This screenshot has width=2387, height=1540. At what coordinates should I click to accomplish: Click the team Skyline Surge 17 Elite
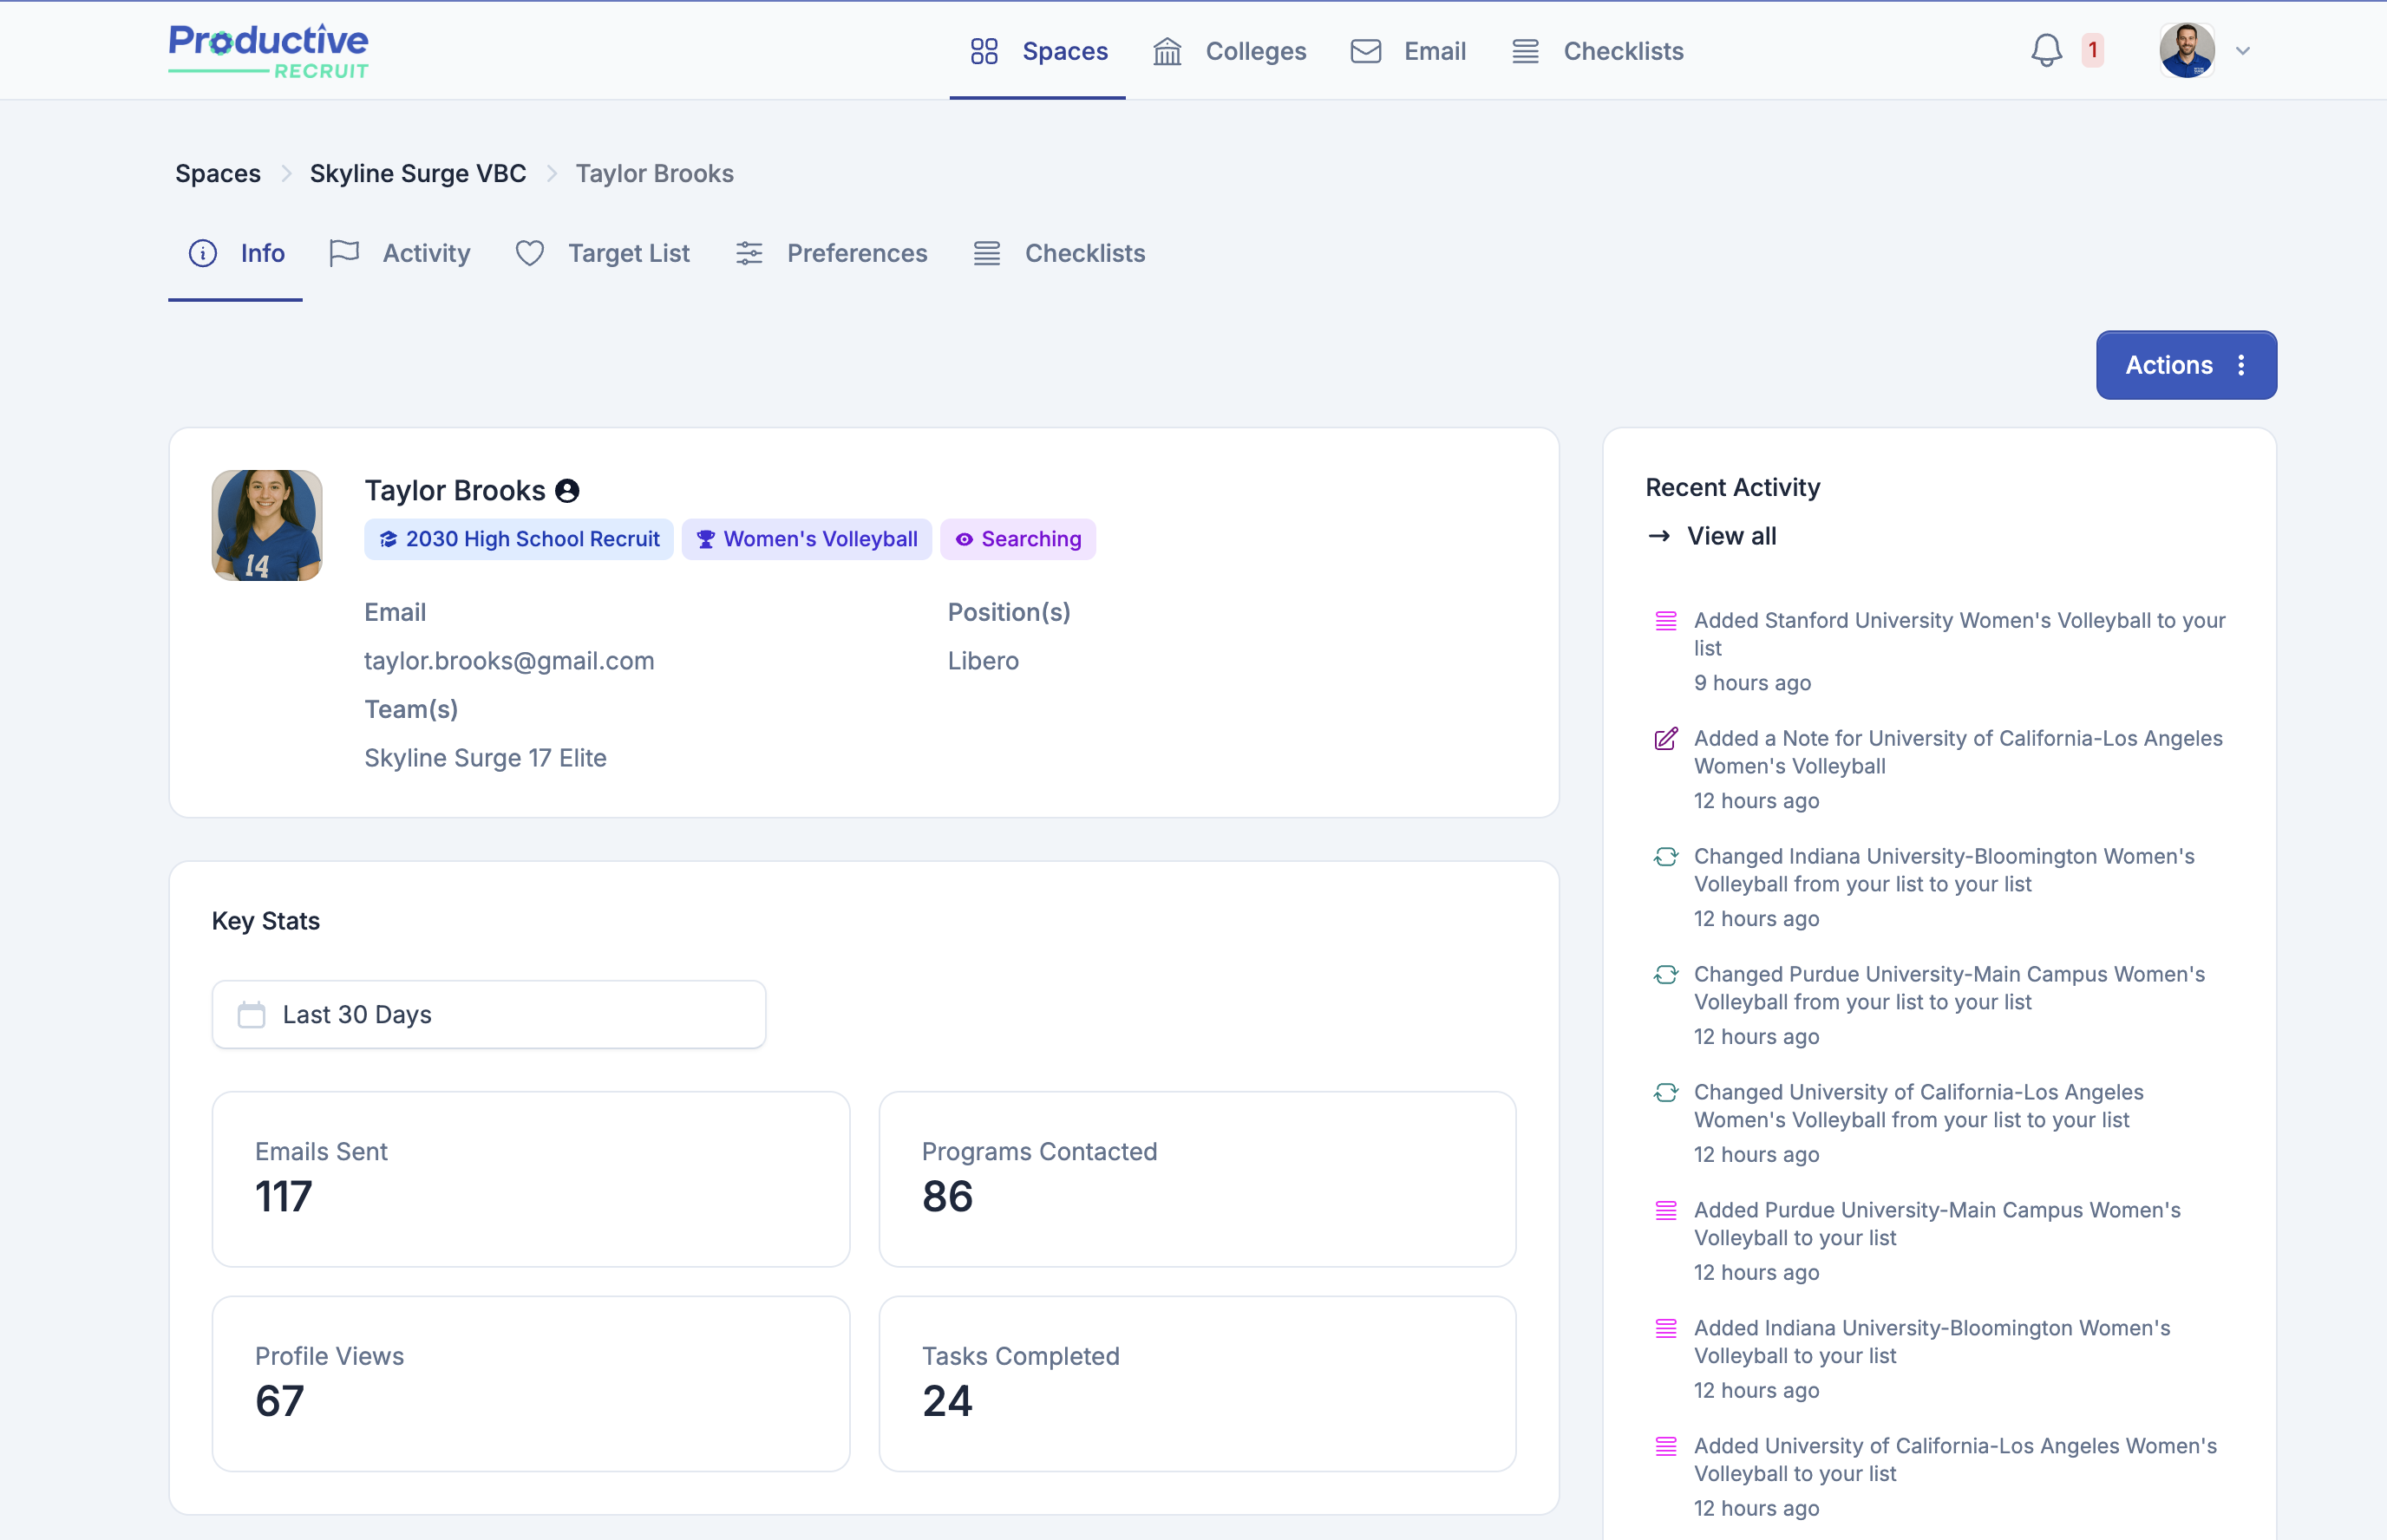485,758
